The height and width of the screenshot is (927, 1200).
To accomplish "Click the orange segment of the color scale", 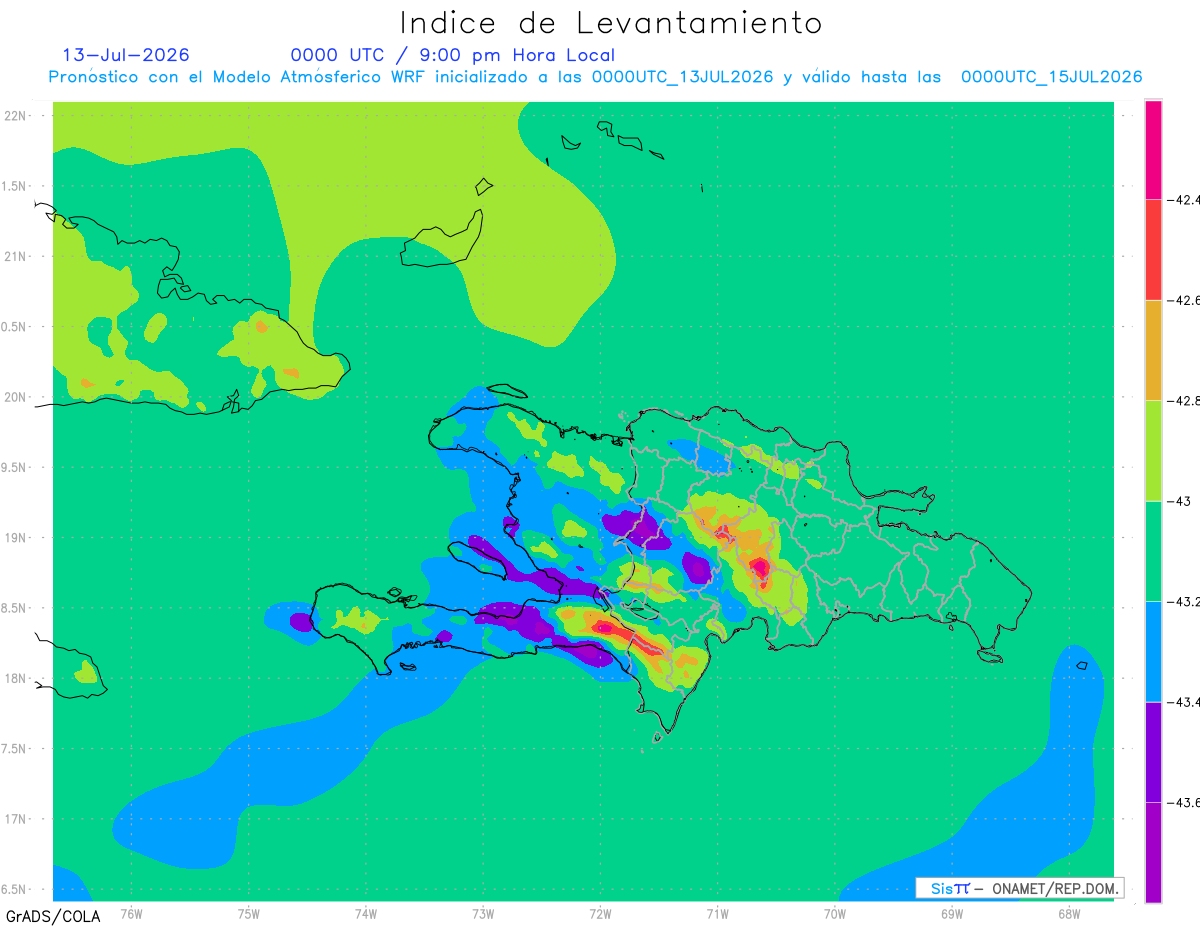I will (1153, 351).
